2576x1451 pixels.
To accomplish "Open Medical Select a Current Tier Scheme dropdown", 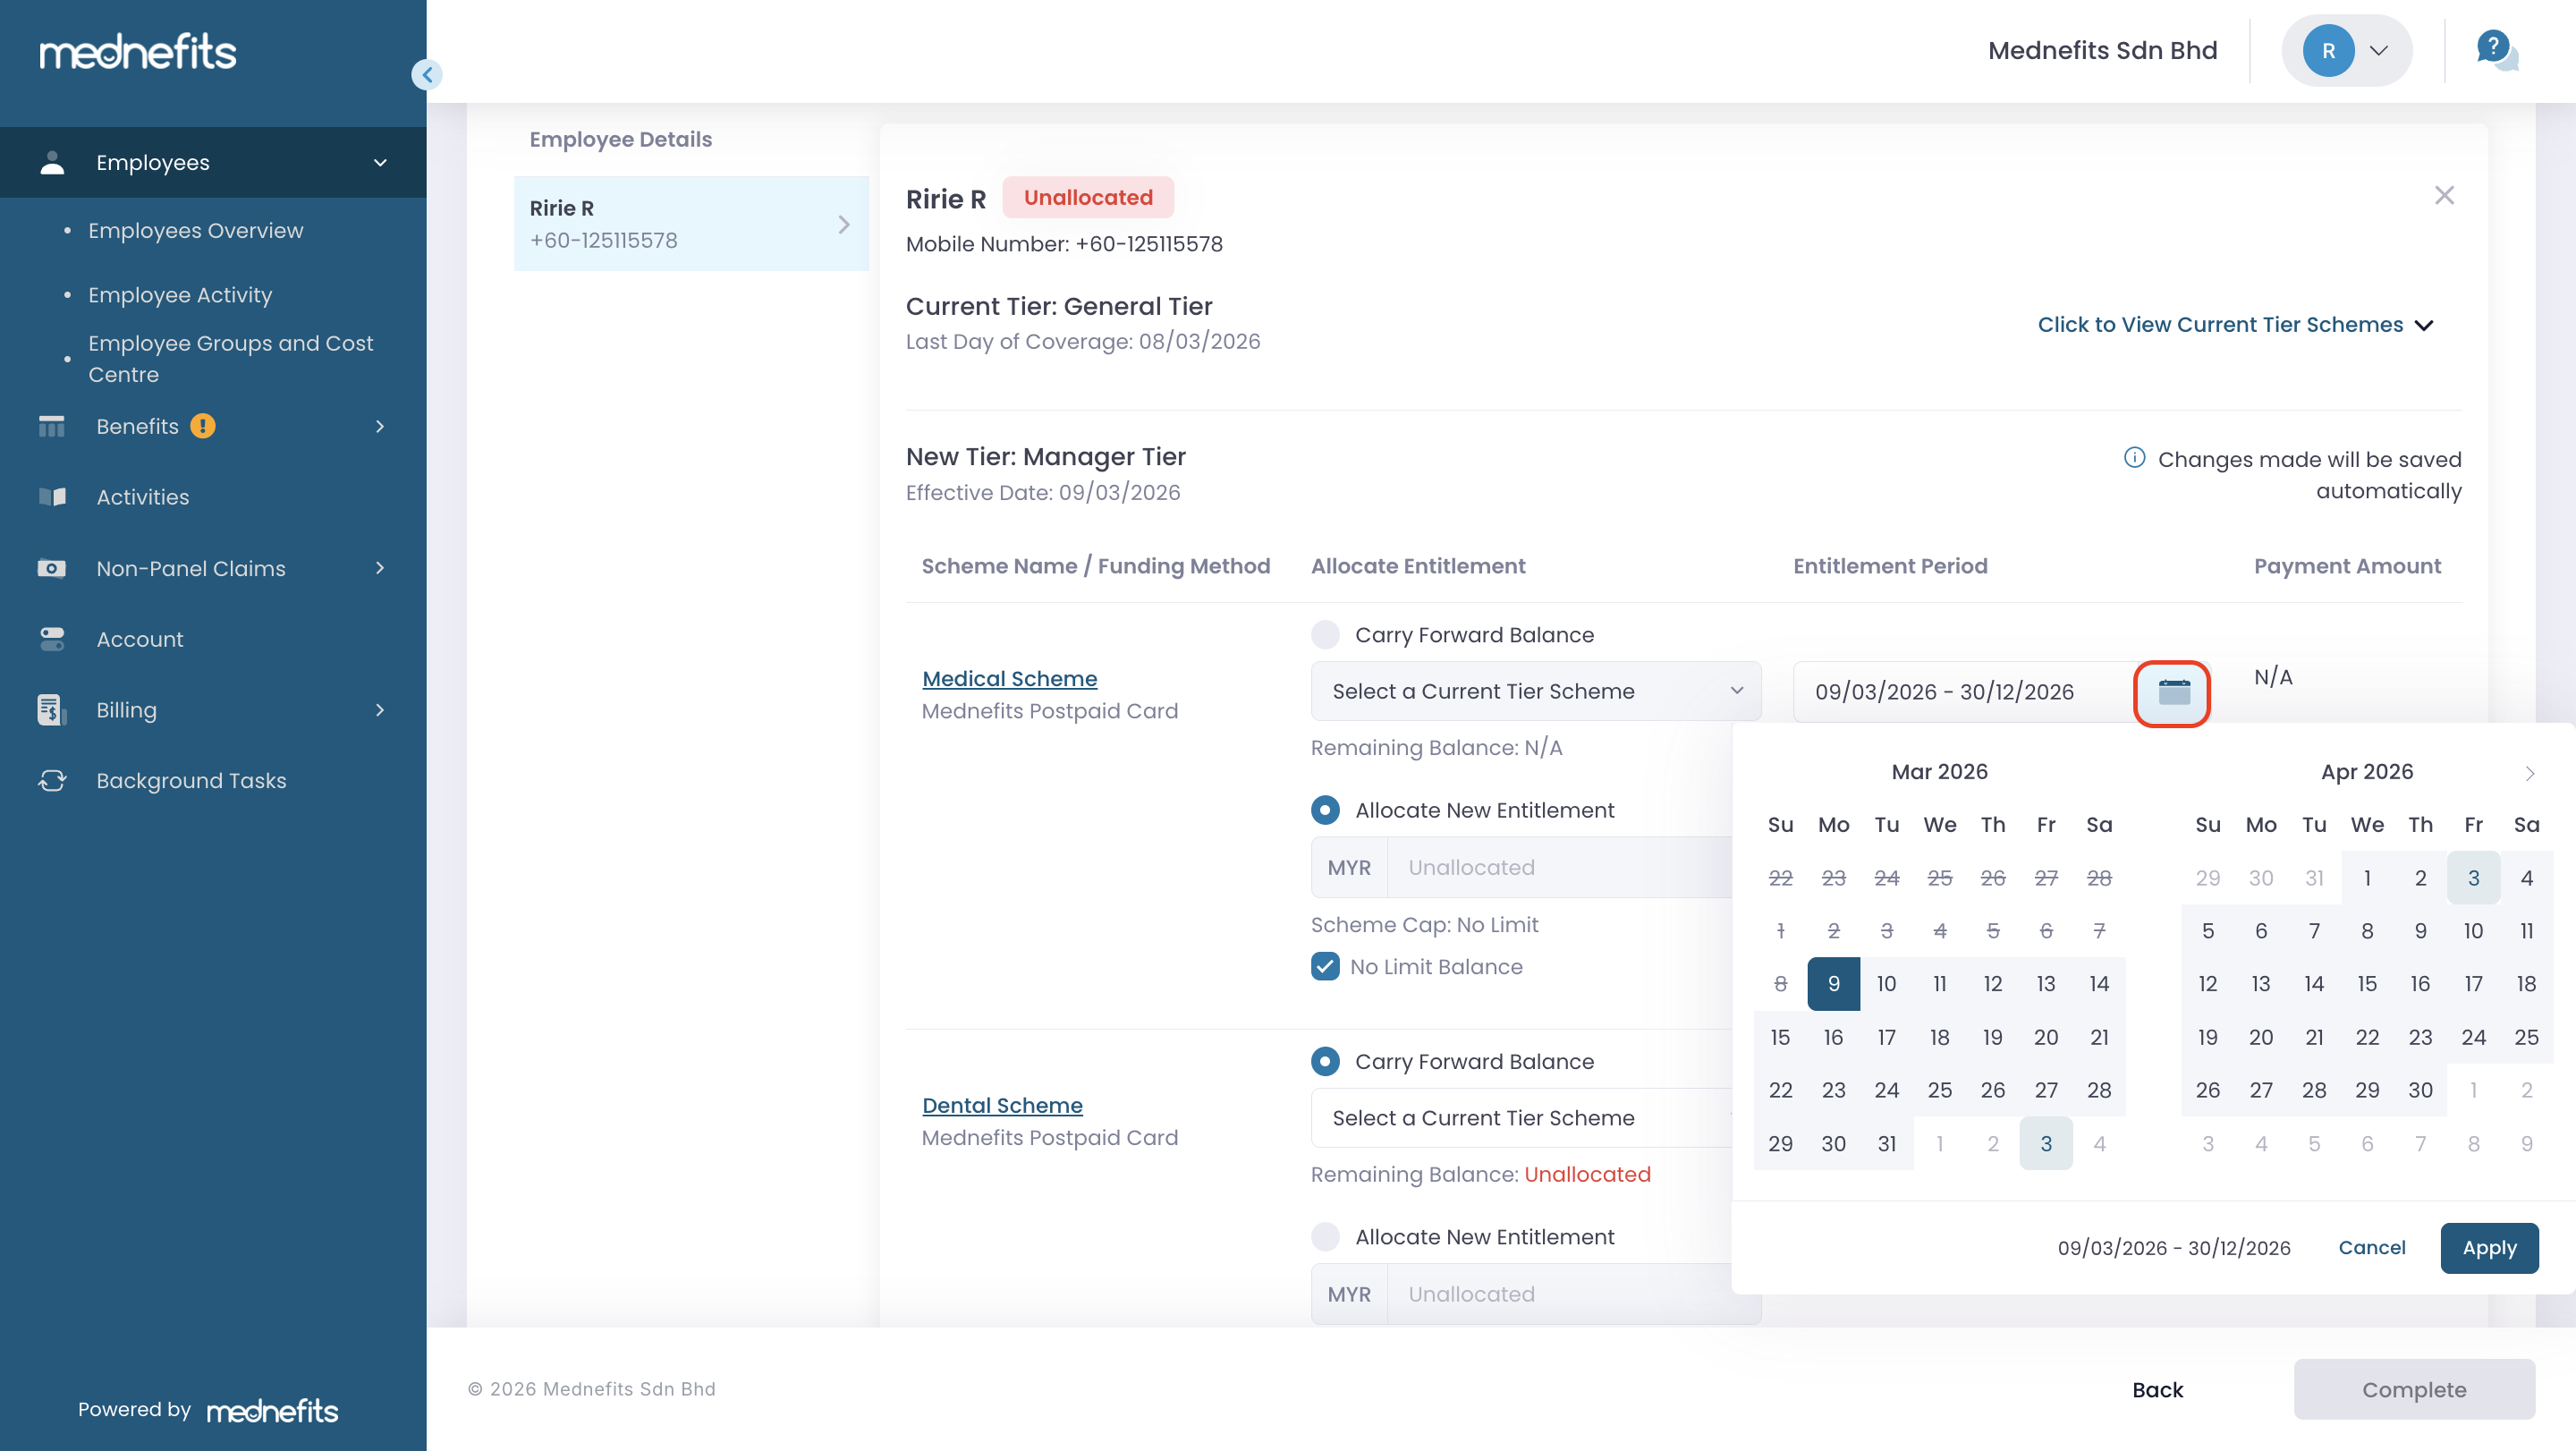I will click(x=1535, y=691).
